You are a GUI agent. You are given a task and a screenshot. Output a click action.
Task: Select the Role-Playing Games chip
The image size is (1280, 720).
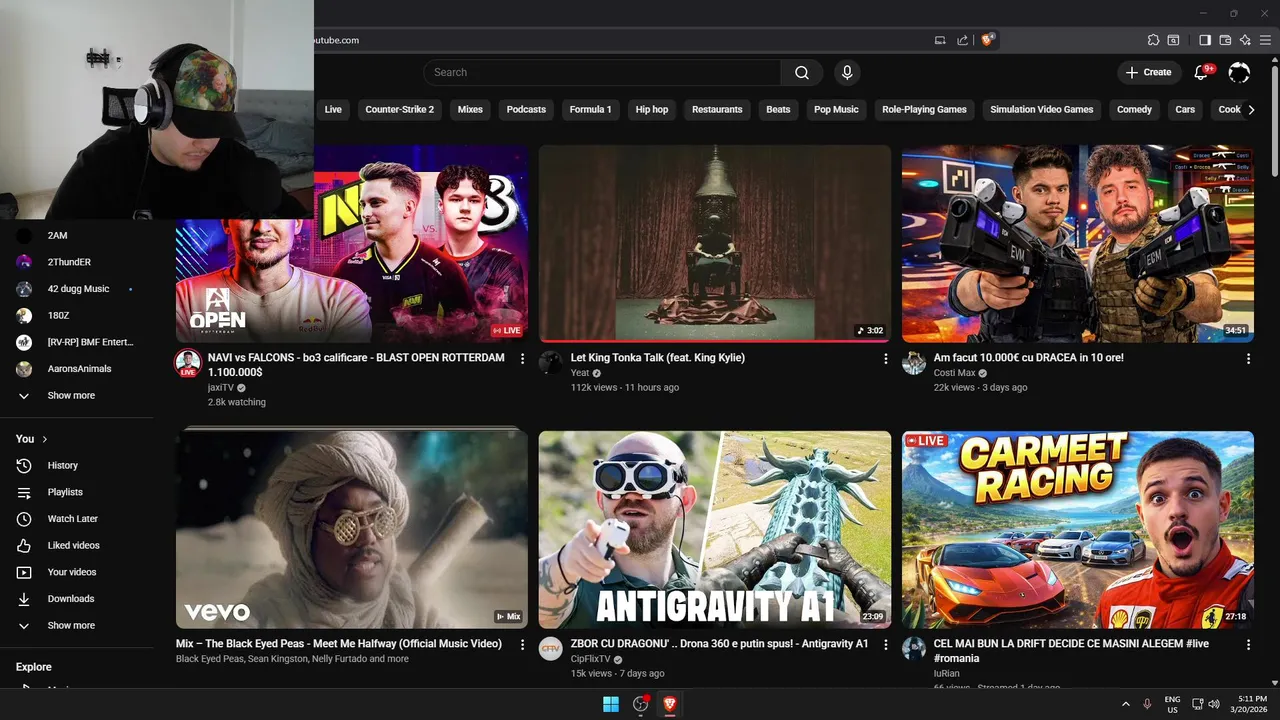[x=924, y=110]
